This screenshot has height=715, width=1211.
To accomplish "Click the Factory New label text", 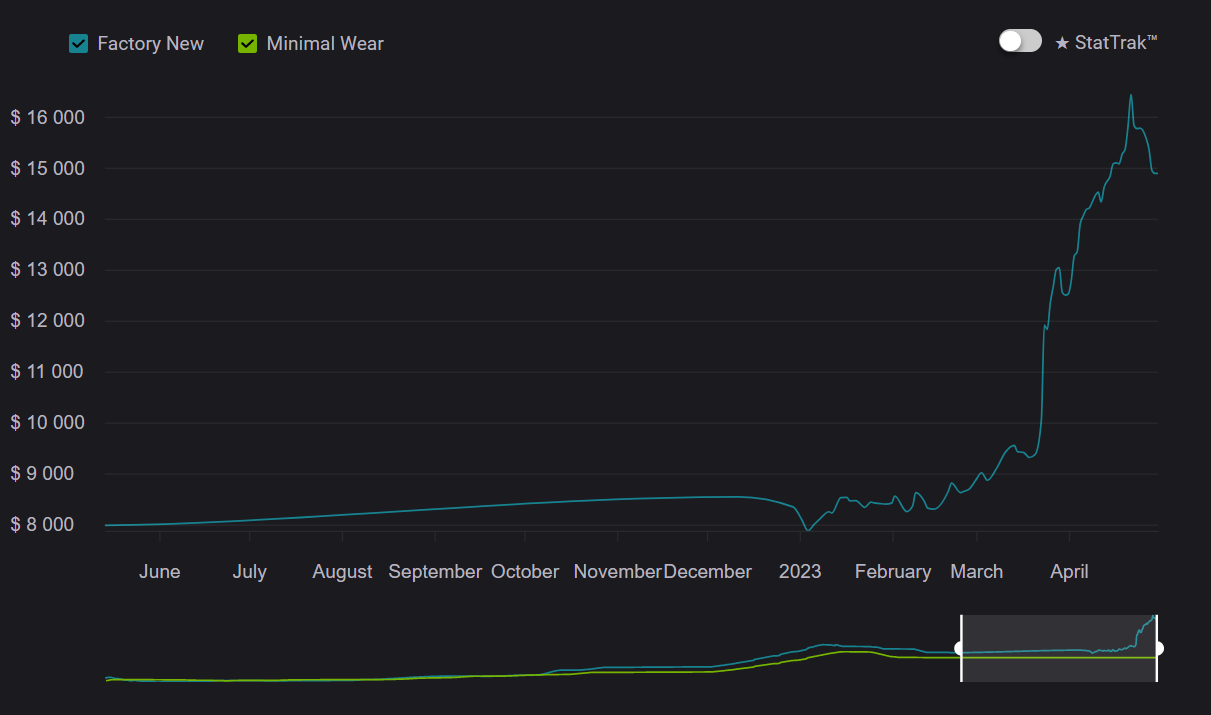I will point(150,43).
